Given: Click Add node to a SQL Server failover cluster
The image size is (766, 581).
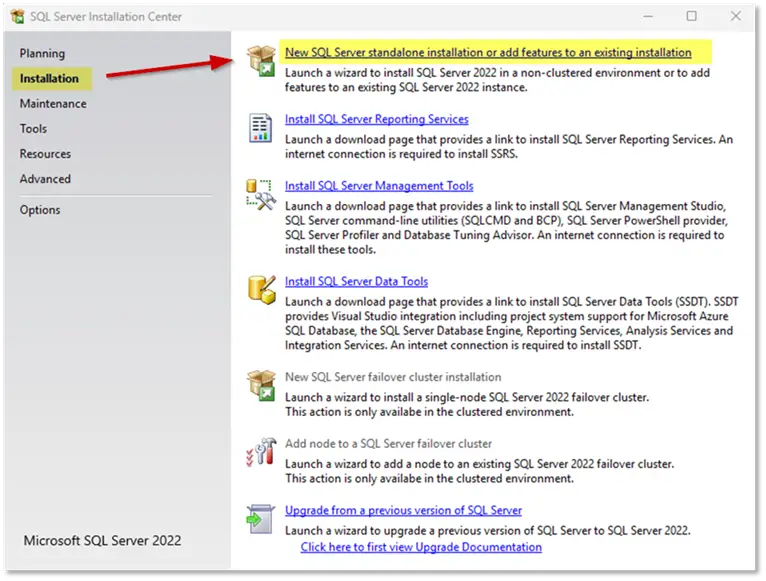Looking at the screenshot, I should (388, 444).
